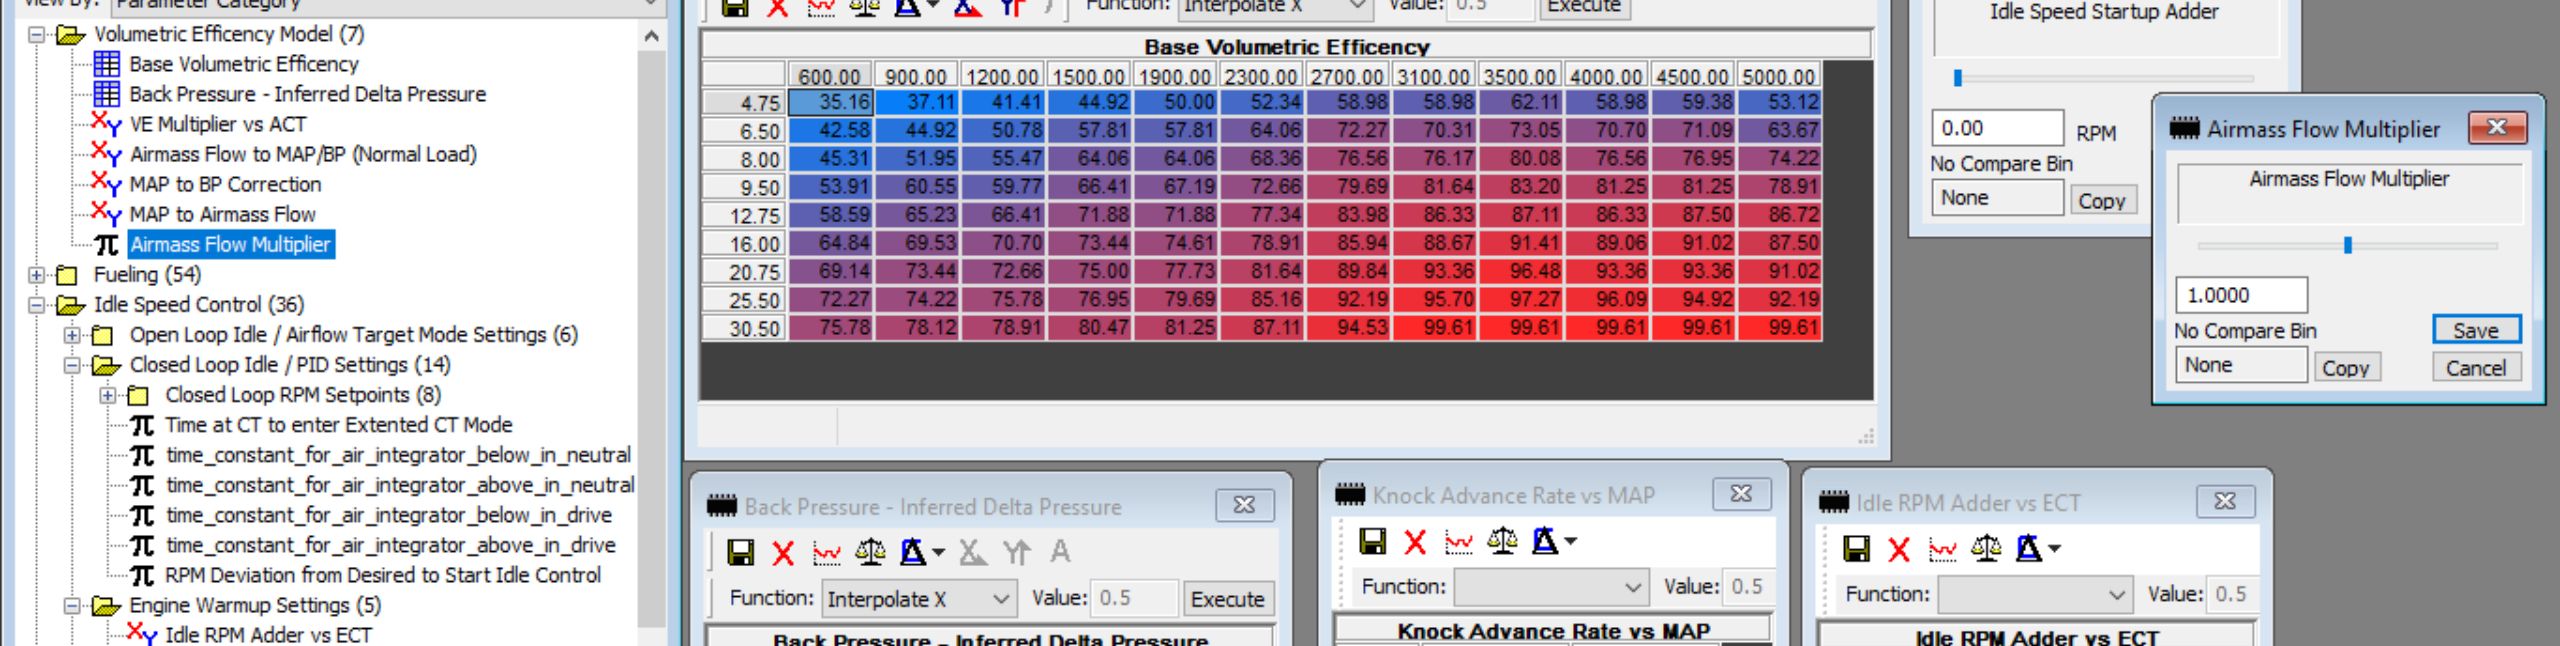Click save icon in Back Pressure window
The width and height of the screenshot is (2560, 646).
click(x=740, y=552)
